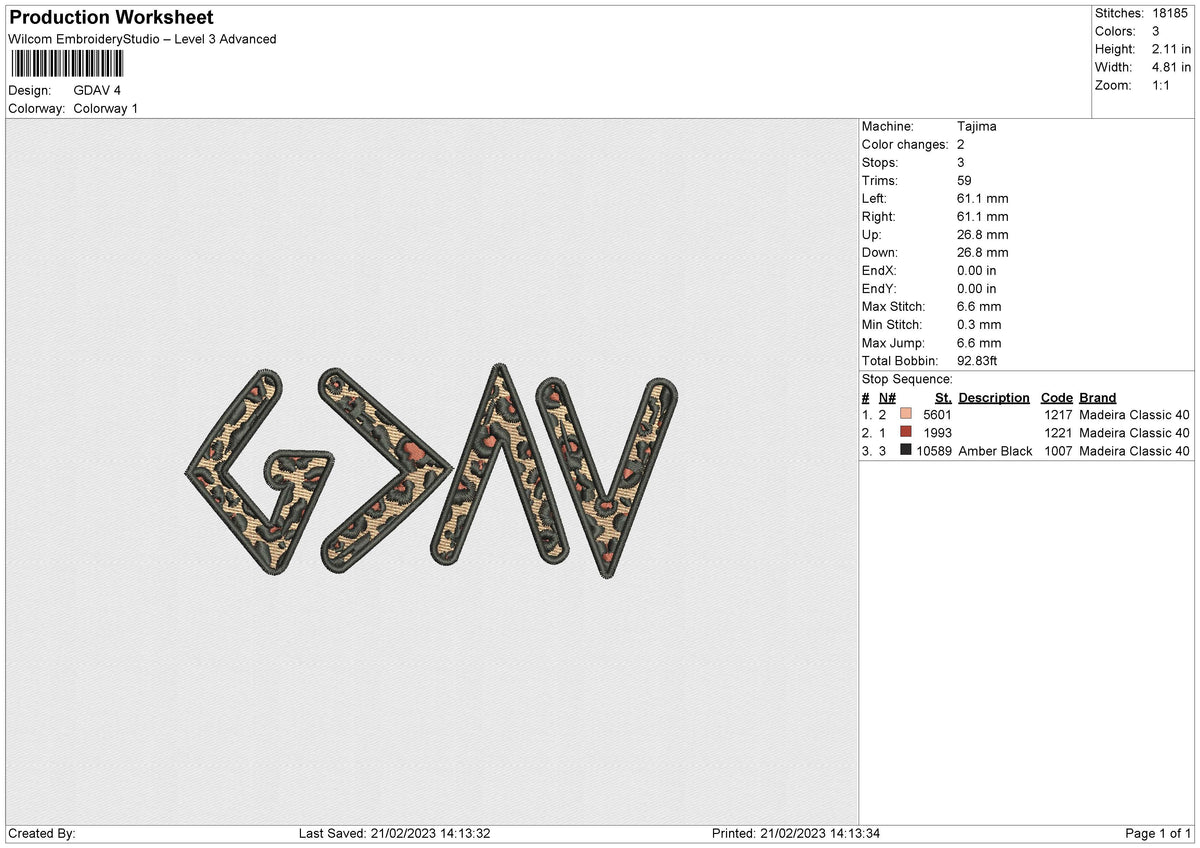Click the dark red swatch beside 1993
The width and height of the screenshot is (1200, 848).
coord(905,433)
